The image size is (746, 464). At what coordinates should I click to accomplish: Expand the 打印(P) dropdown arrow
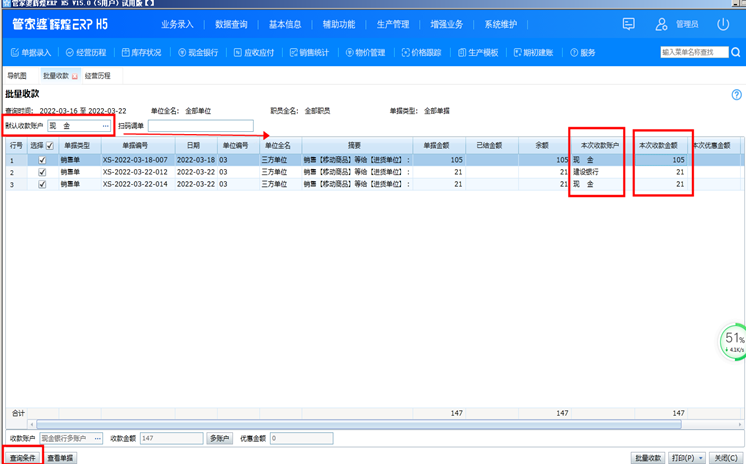(x=700, y=458)
